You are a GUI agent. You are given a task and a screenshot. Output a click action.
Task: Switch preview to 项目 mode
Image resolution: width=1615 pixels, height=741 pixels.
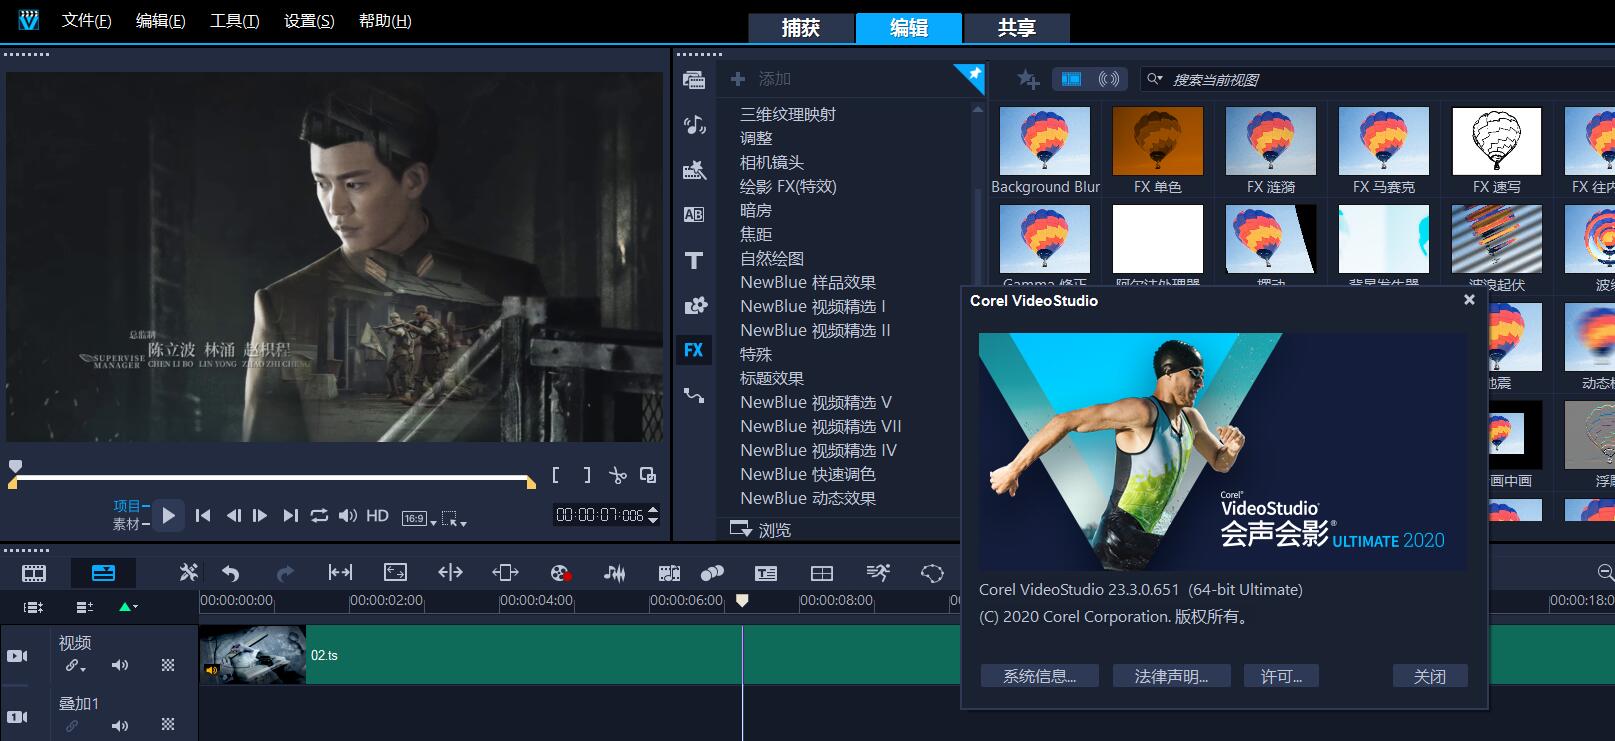(x=131, y=506)
